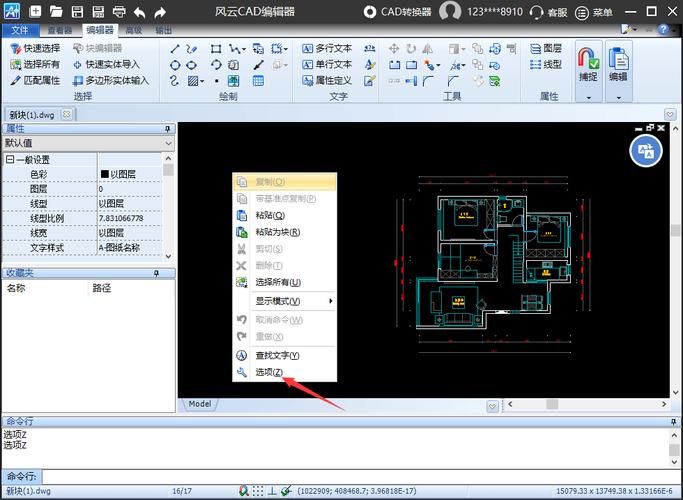Toggle the grid dots icon in status bar
Screen dimensions: 683x500
pyautogui.click(x=258, y=491)
